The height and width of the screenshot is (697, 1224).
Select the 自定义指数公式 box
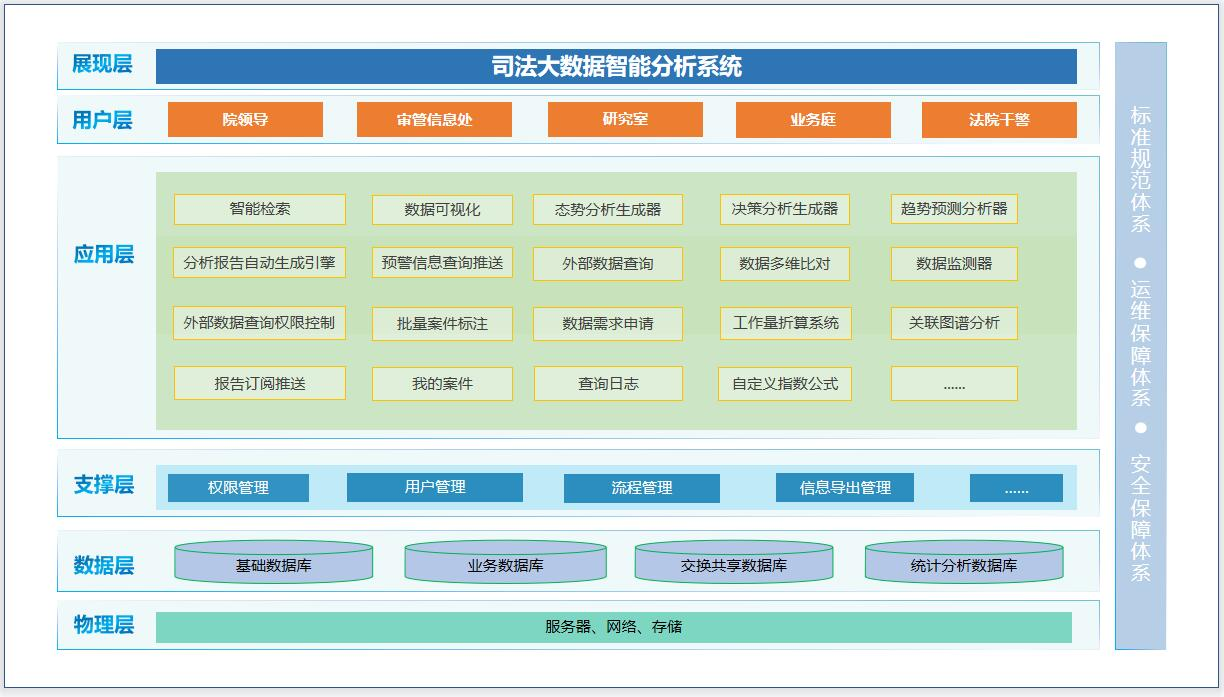[785, 383]
